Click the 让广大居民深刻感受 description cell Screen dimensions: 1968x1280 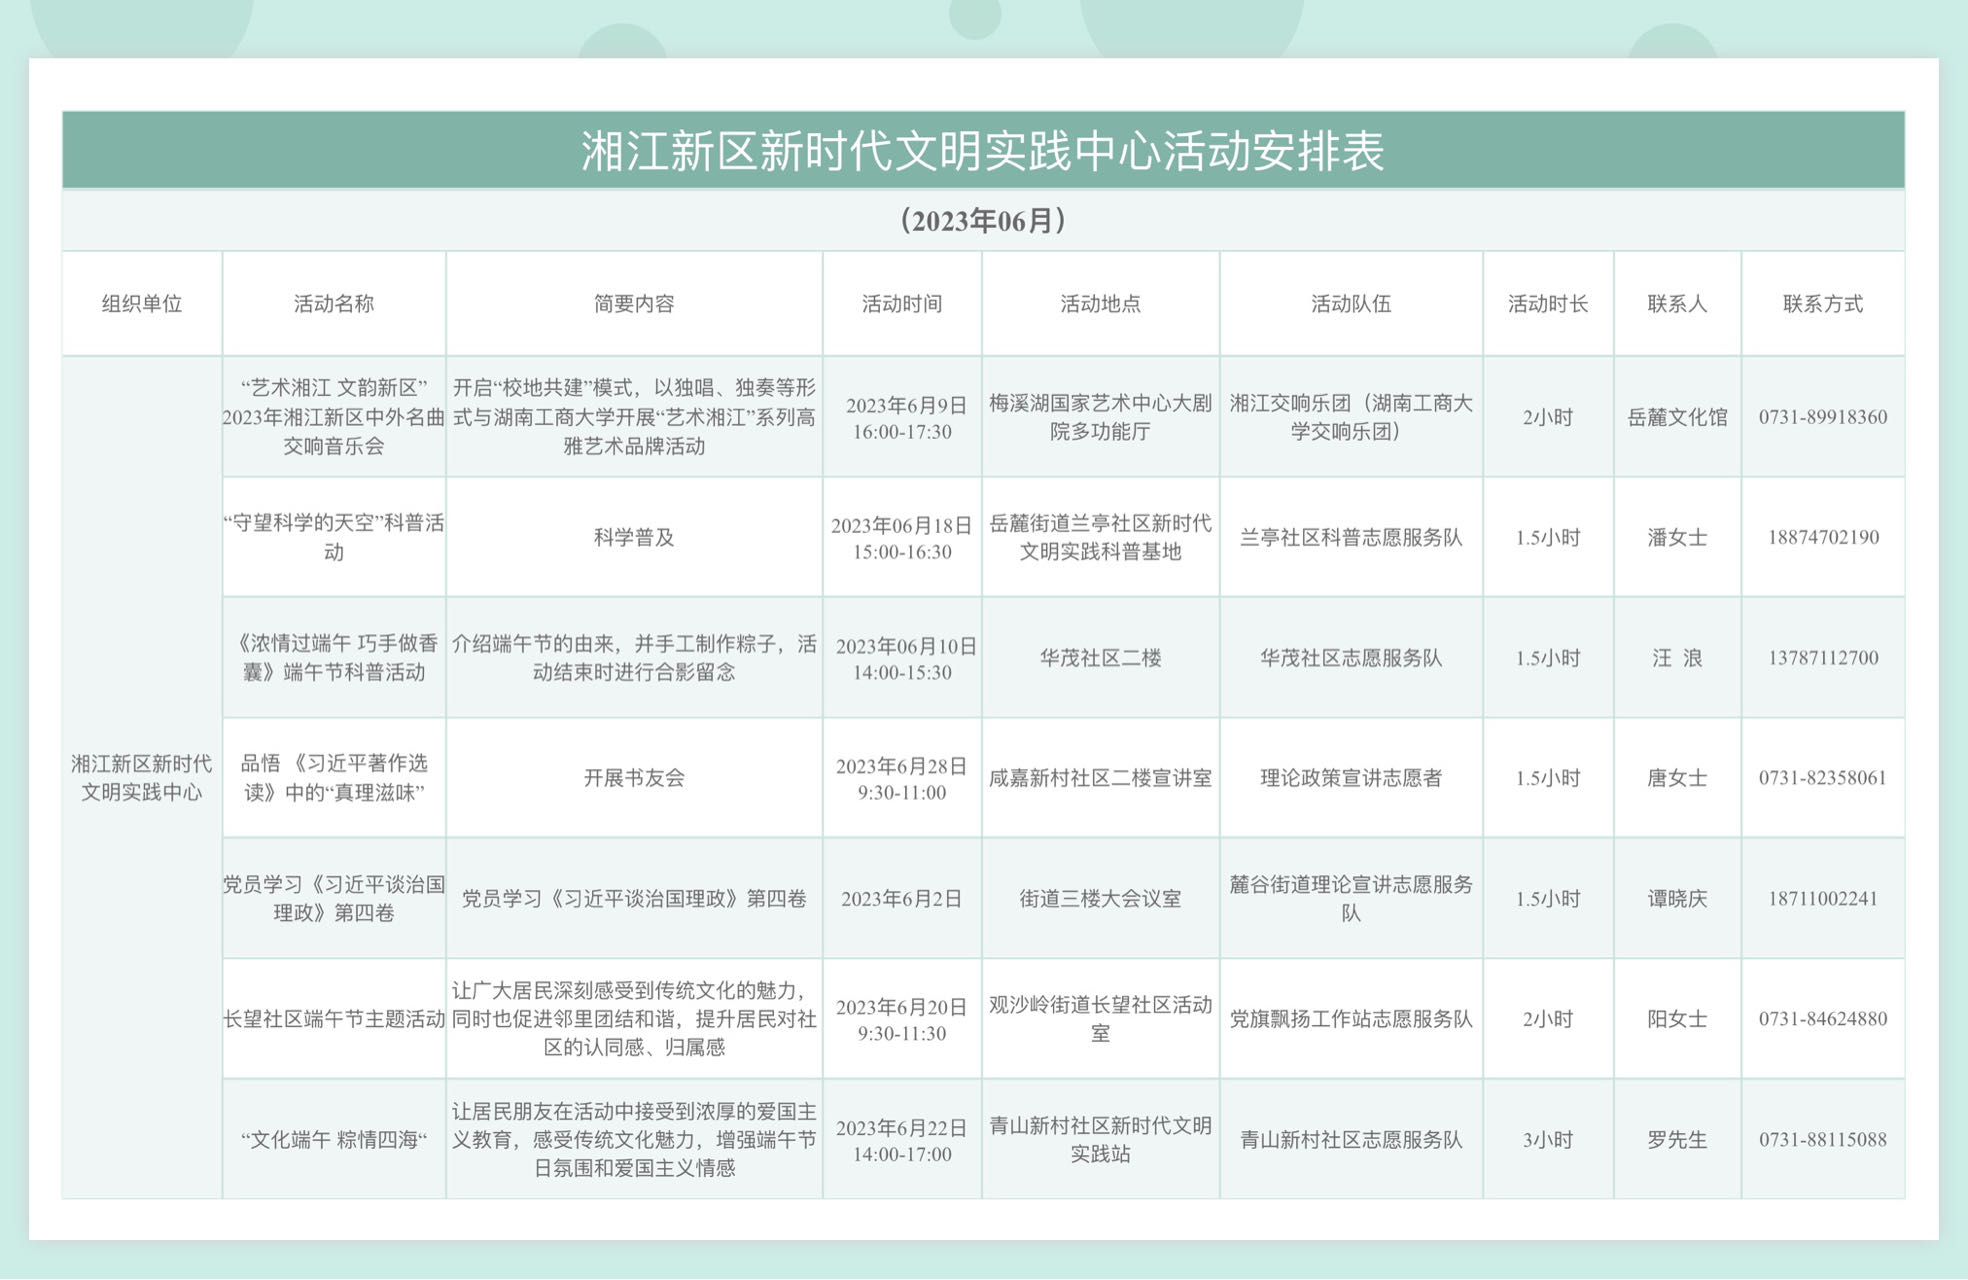(634, 1019)
